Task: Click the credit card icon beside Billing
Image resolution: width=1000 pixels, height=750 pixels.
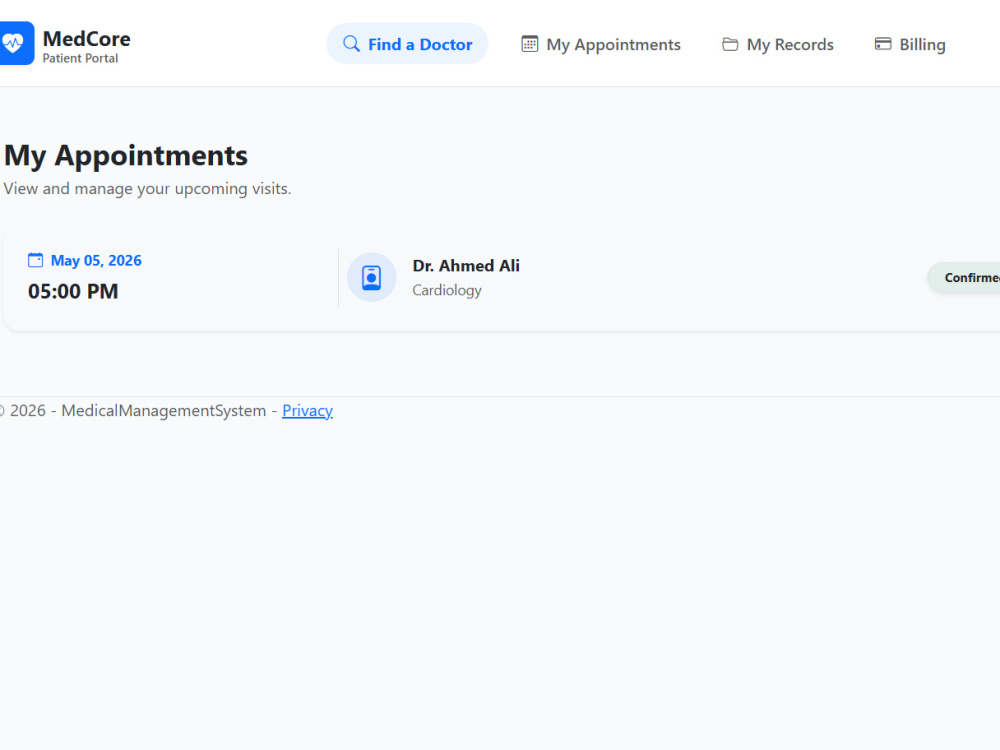Action: (x=883, y=43)
